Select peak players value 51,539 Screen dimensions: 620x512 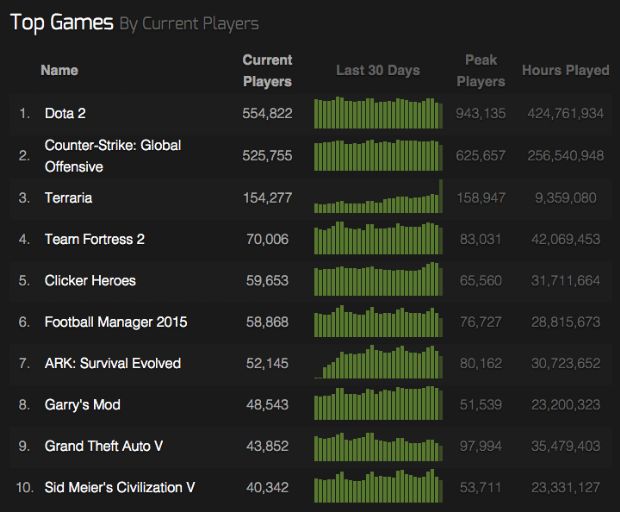(x=481, y=405)
